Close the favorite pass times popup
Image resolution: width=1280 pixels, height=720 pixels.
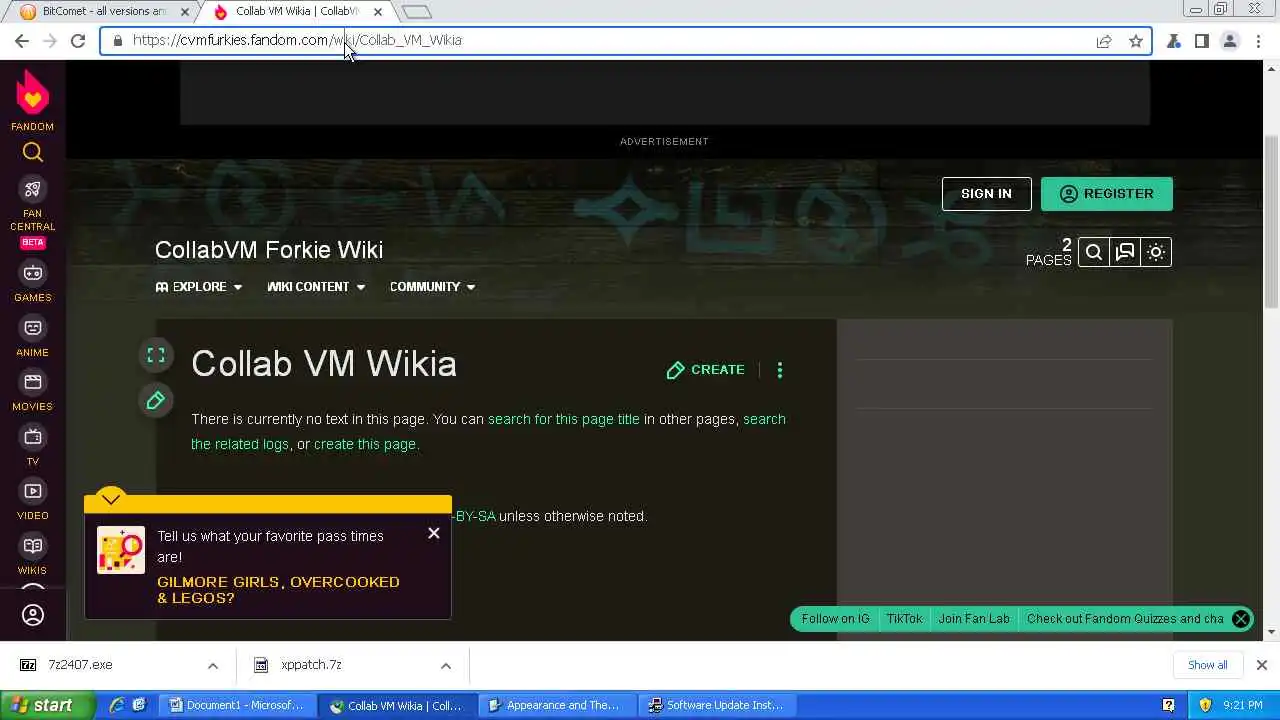pyautogui.click(x=434, y=533)
